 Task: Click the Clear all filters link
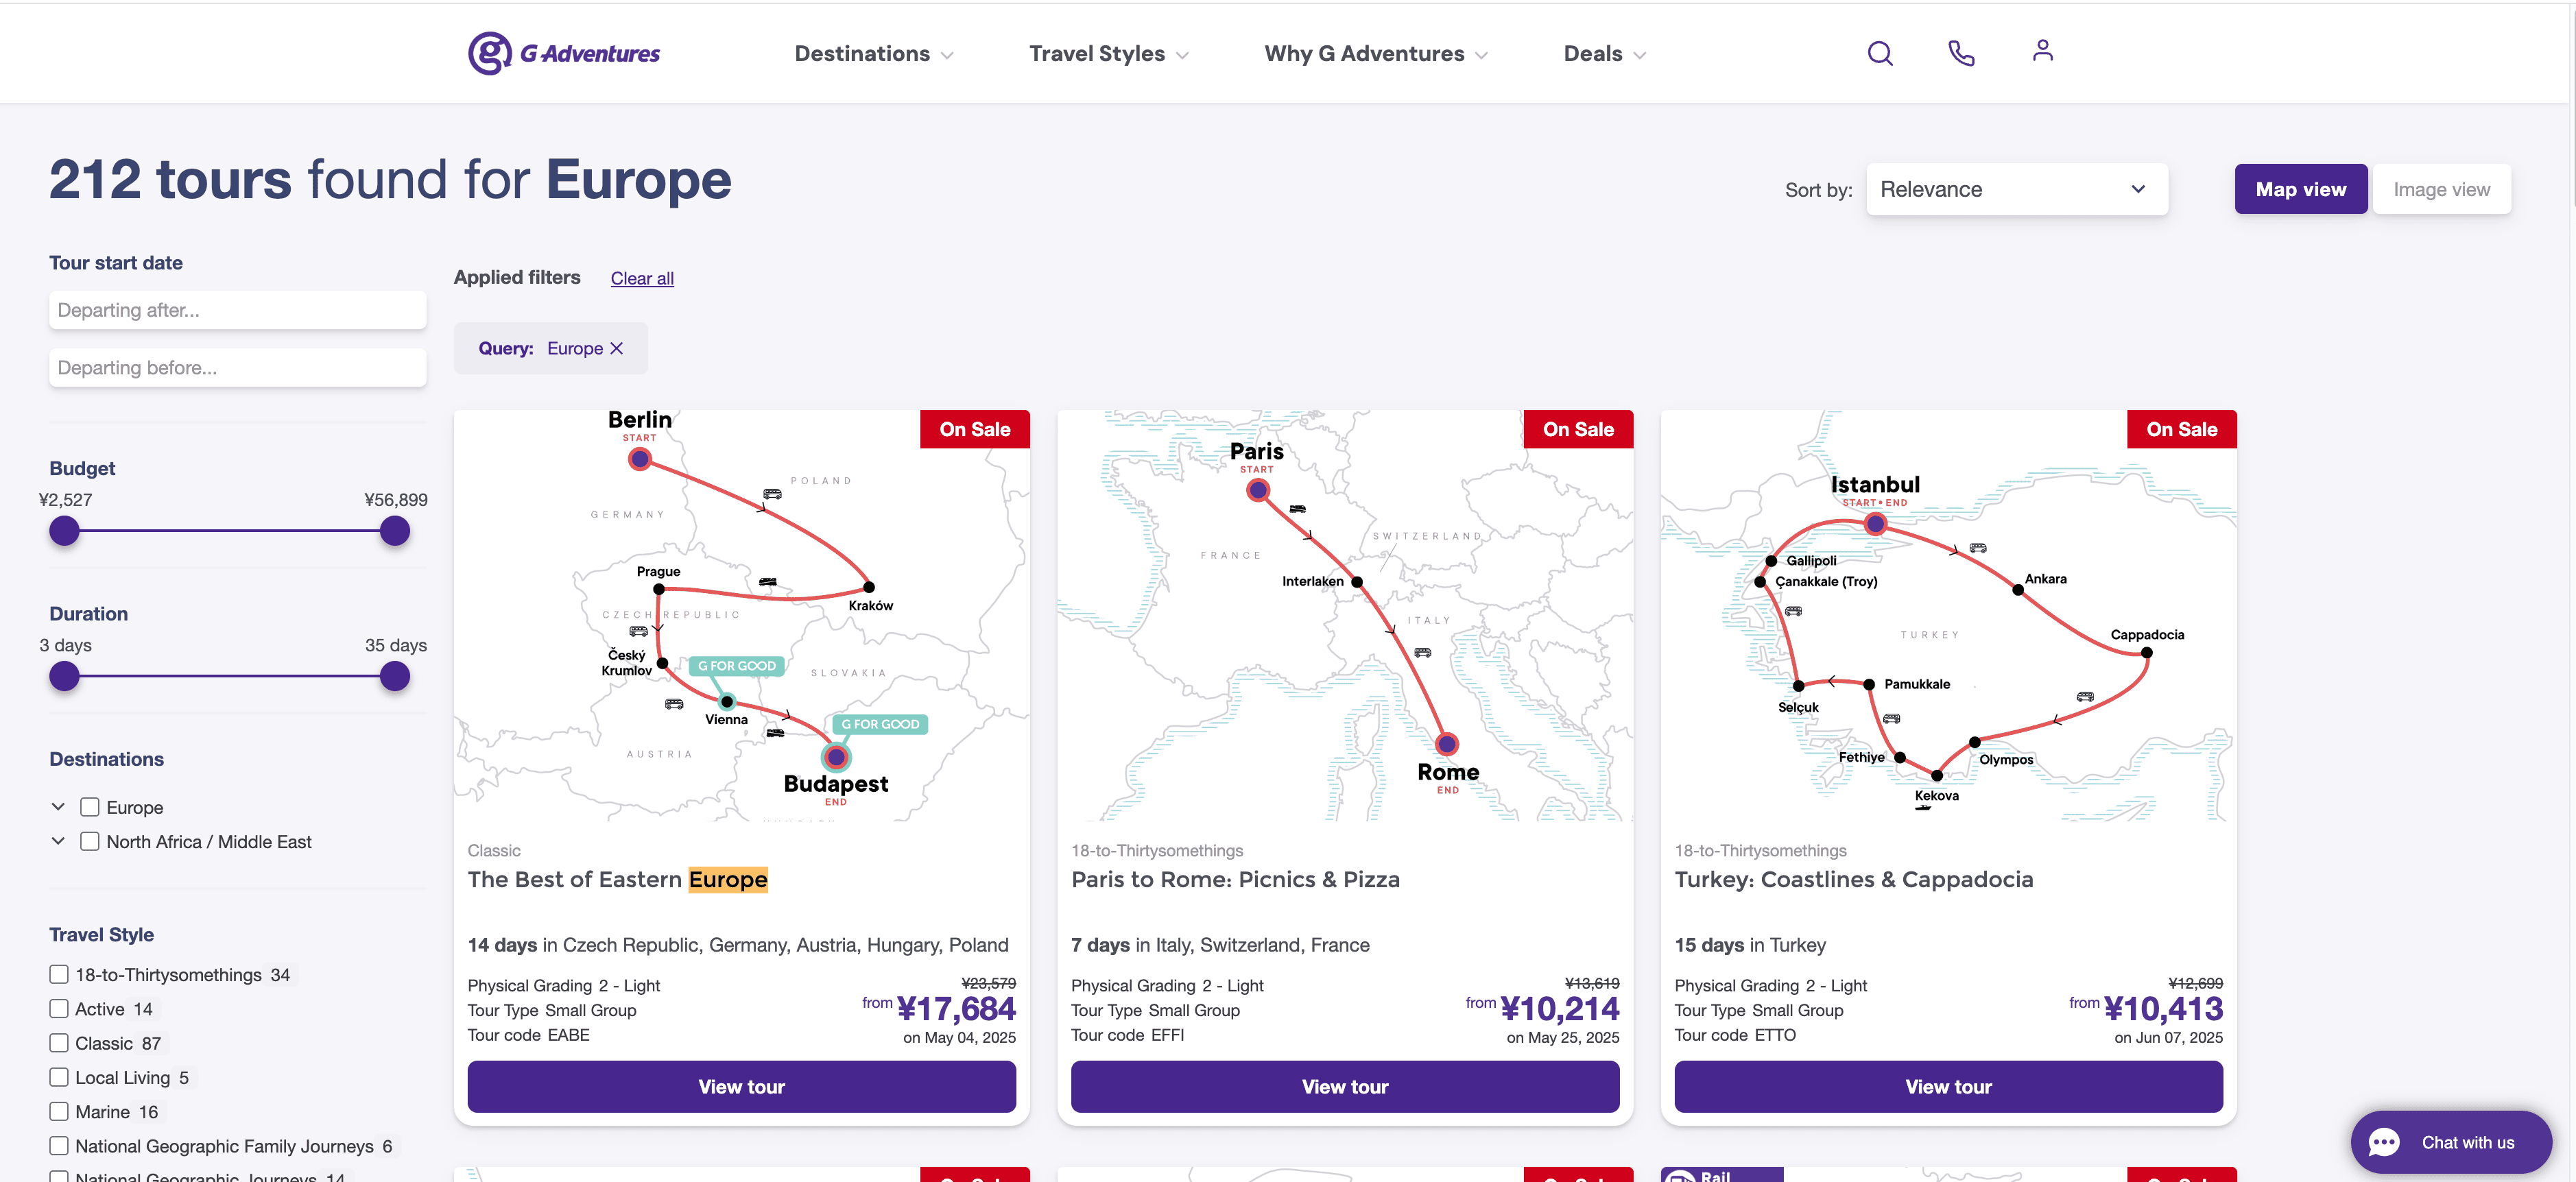(642, 278)
